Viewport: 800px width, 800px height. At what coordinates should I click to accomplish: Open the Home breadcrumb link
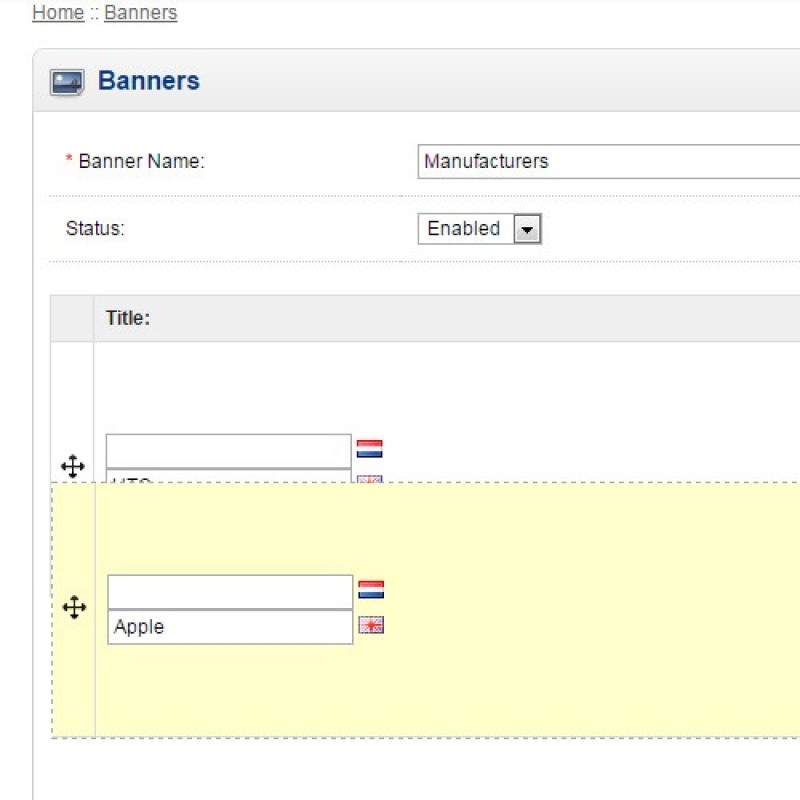pyautogui.click(x=57, y=12)
